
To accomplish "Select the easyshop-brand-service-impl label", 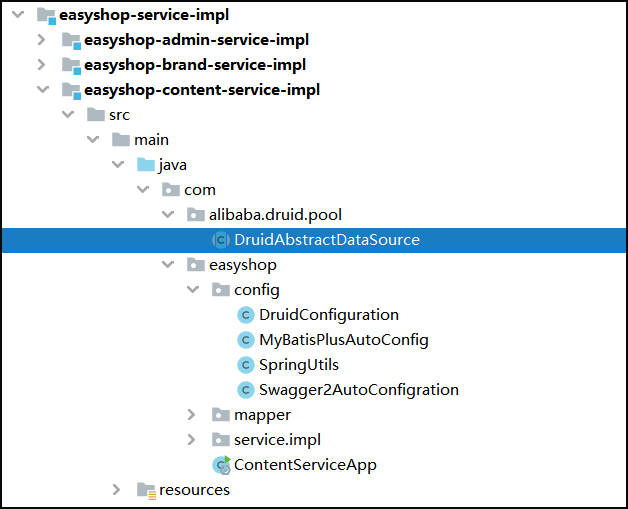I will 195,65.
